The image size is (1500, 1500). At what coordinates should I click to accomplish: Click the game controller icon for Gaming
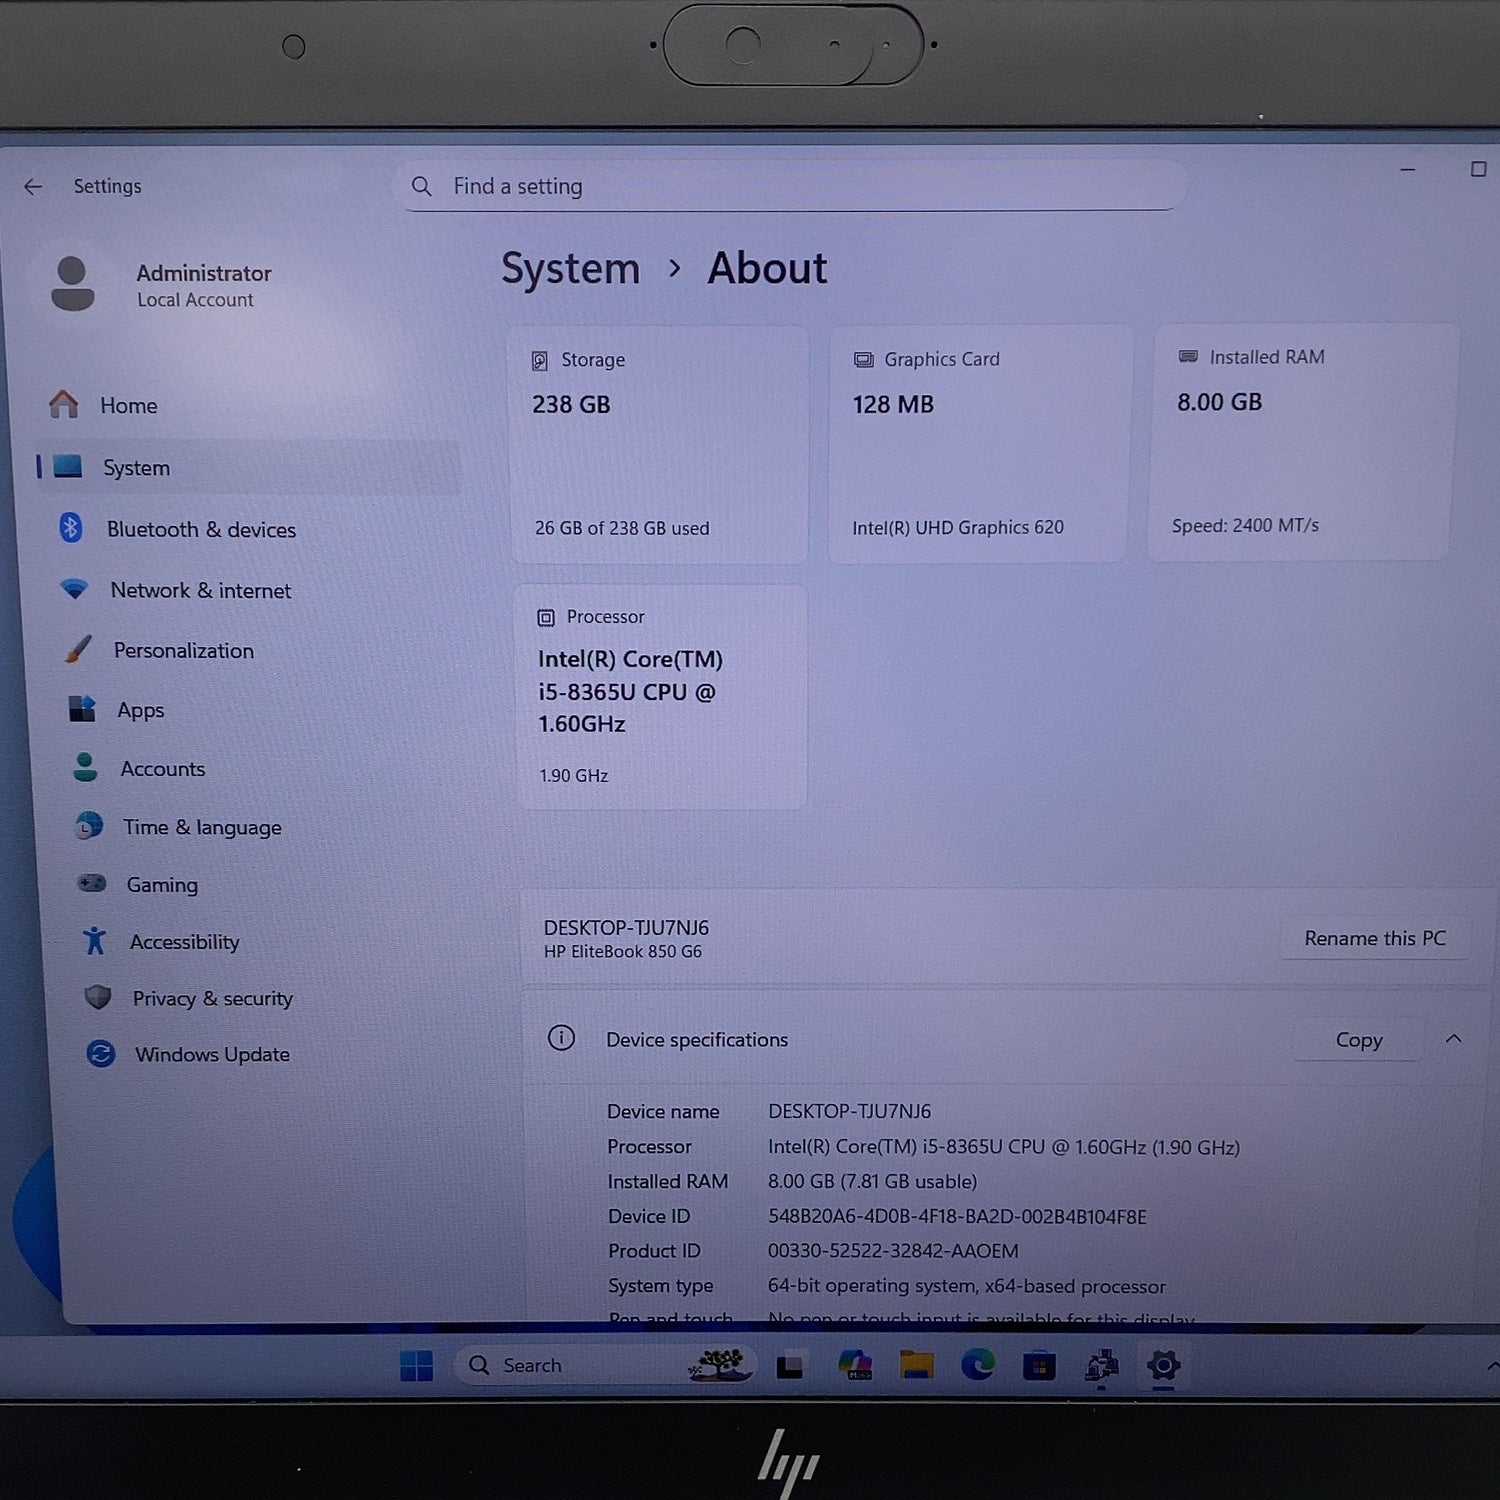pyautogui.click(x=92, y=883)
